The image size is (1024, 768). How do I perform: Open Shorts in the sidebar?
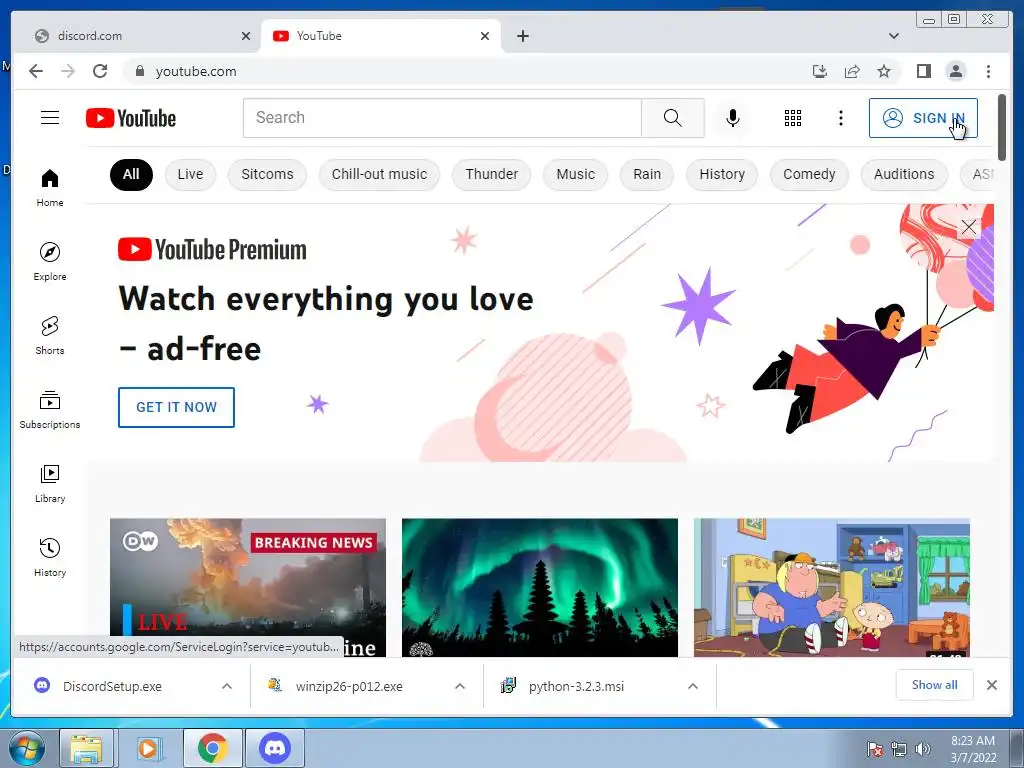(x=50, y=336)
